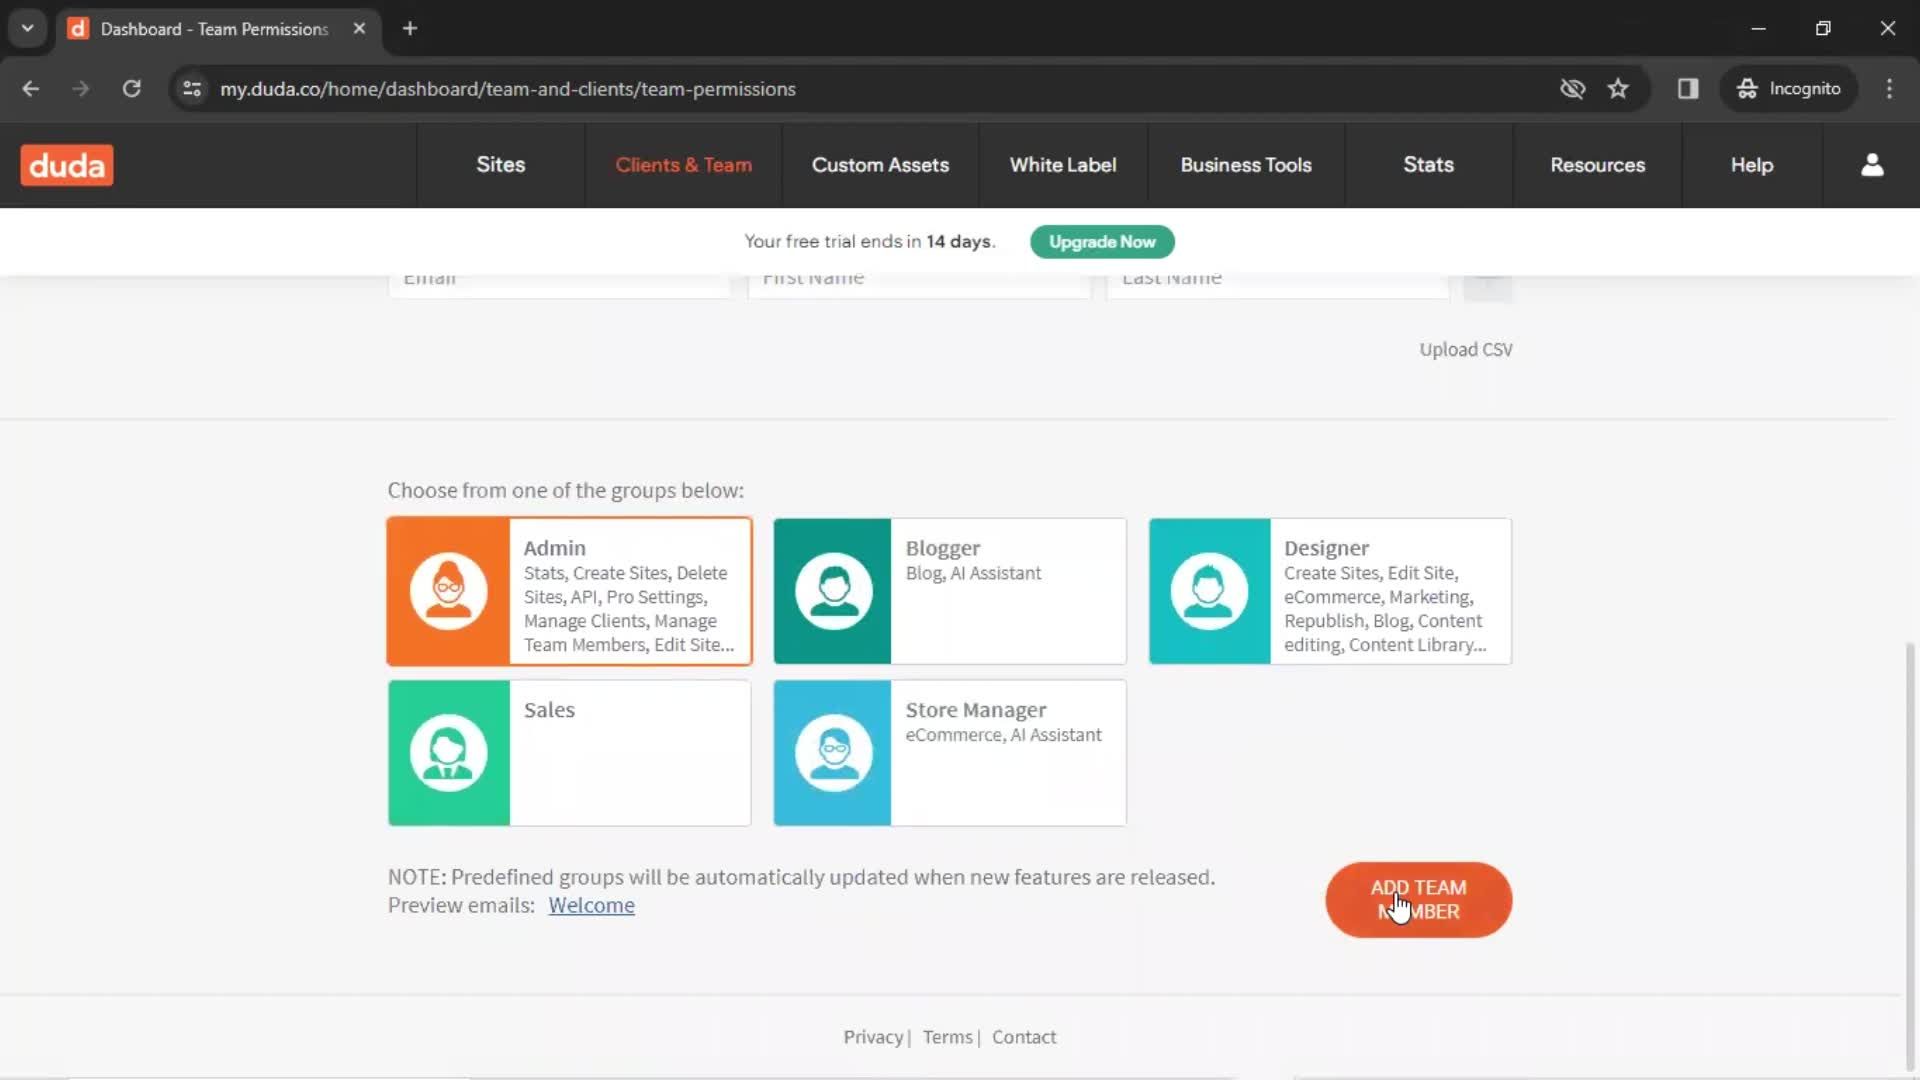Image resolution: width=1920 pixels, height=1080 pixels.
Task: Open the user account profile icon
Action: [x=1872, y=165]
